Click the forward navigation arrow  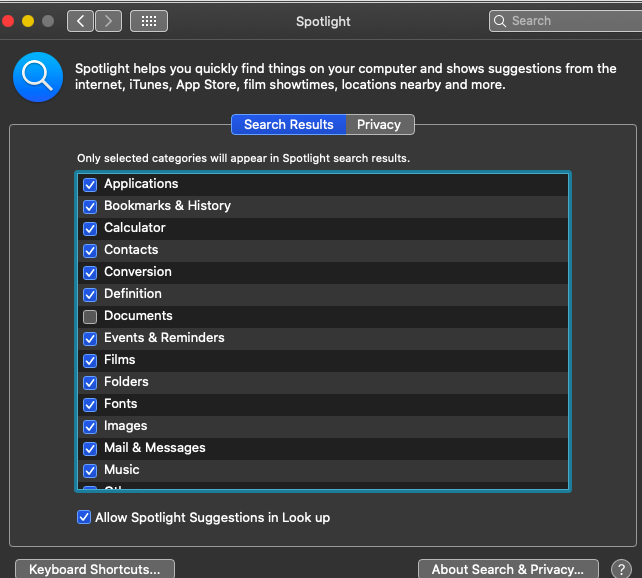point(108,21)
